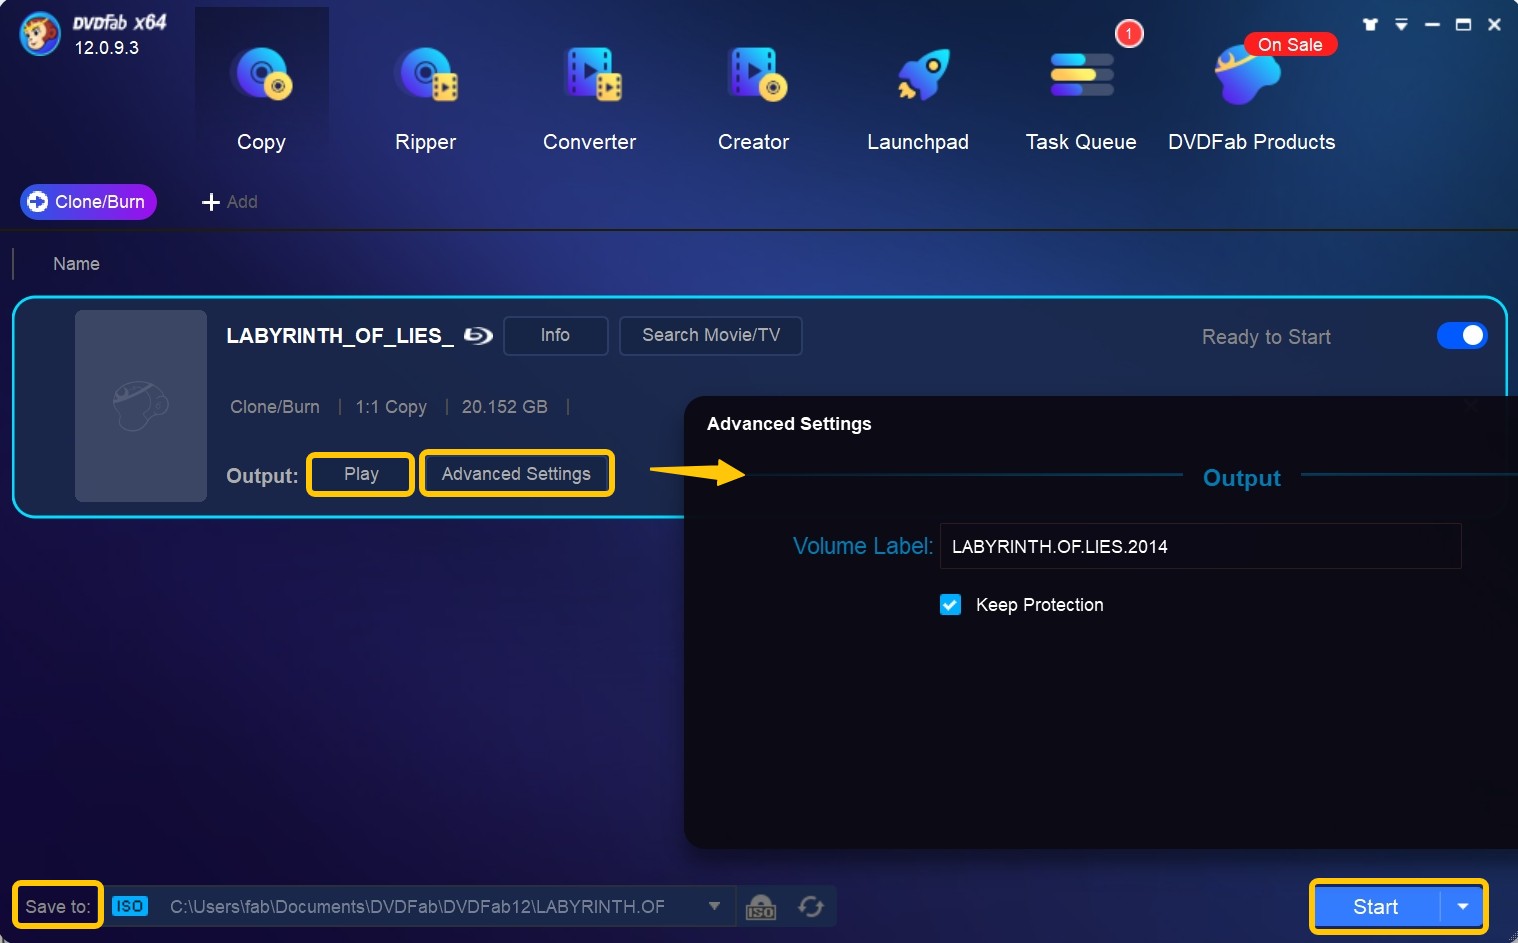Start the copy task
Screen dimensions: 1518x943
tap(1375, 907)
